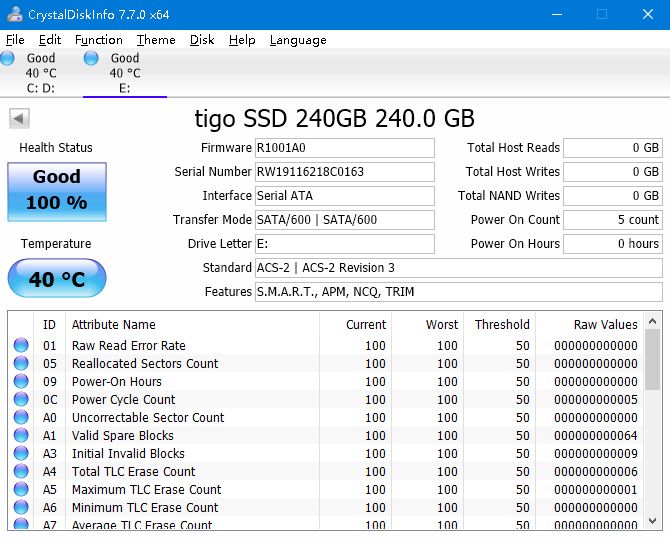Open the Theme menu

pyautogui.click(x=156, y=40)
